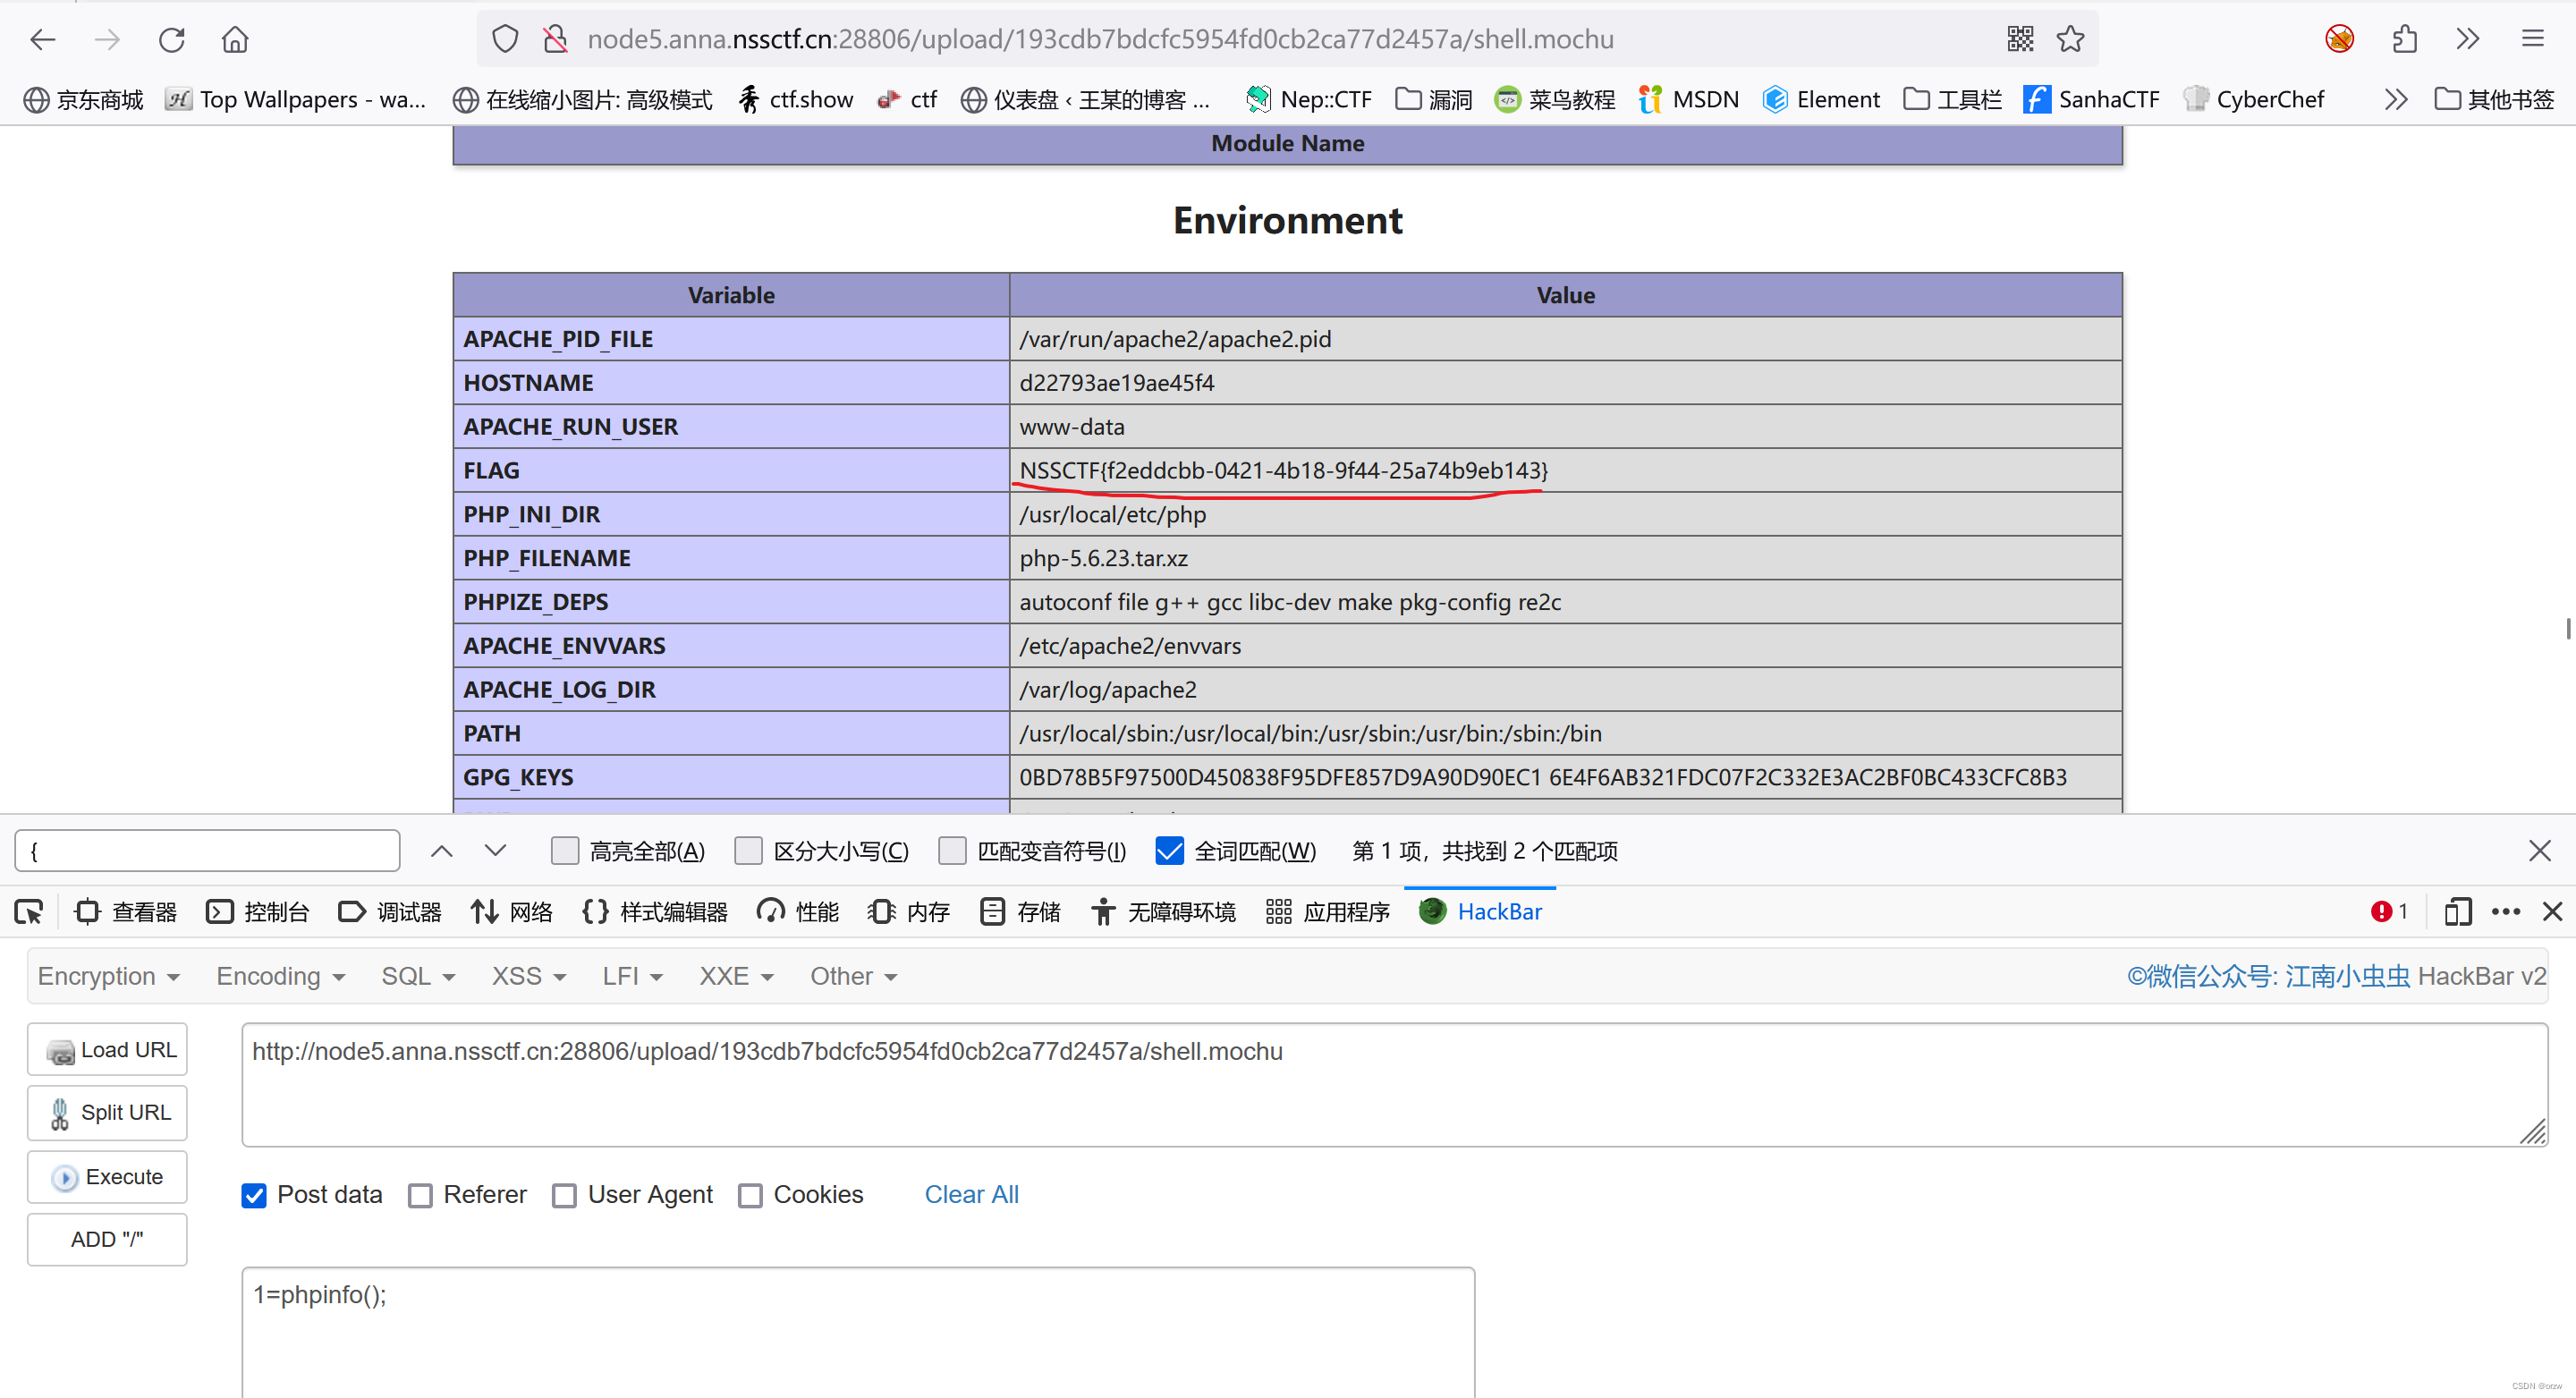The height and width of the screenshot is (1398, 2576).
Task: Switch to the 控制台 console panel
Action: pyautogui.click(x=258, y=911)
